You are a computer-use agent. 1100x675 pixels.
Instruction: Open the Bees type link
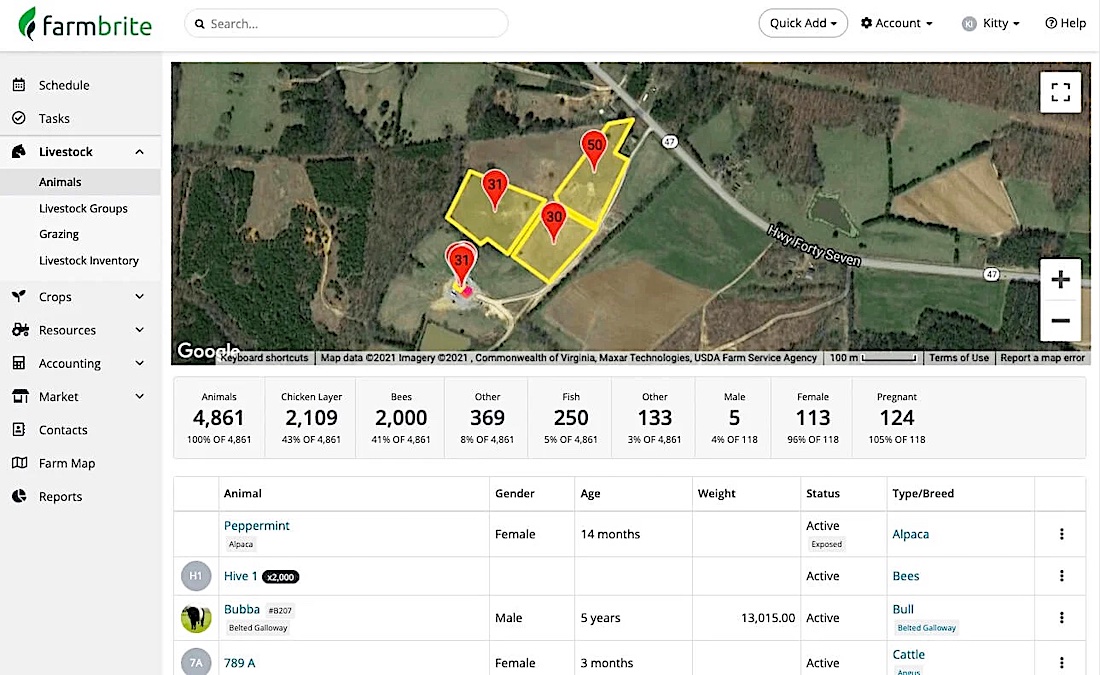coord(906,576)
